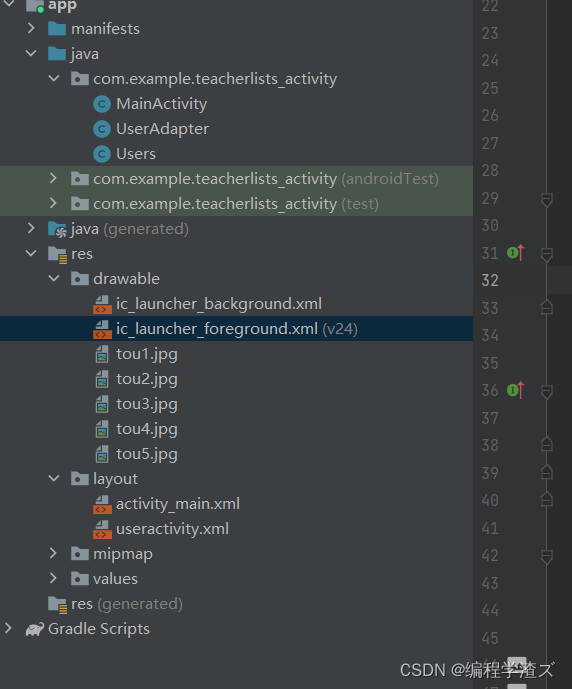
Task: Expand the (test) package chevron
Action: coord(53,203)
